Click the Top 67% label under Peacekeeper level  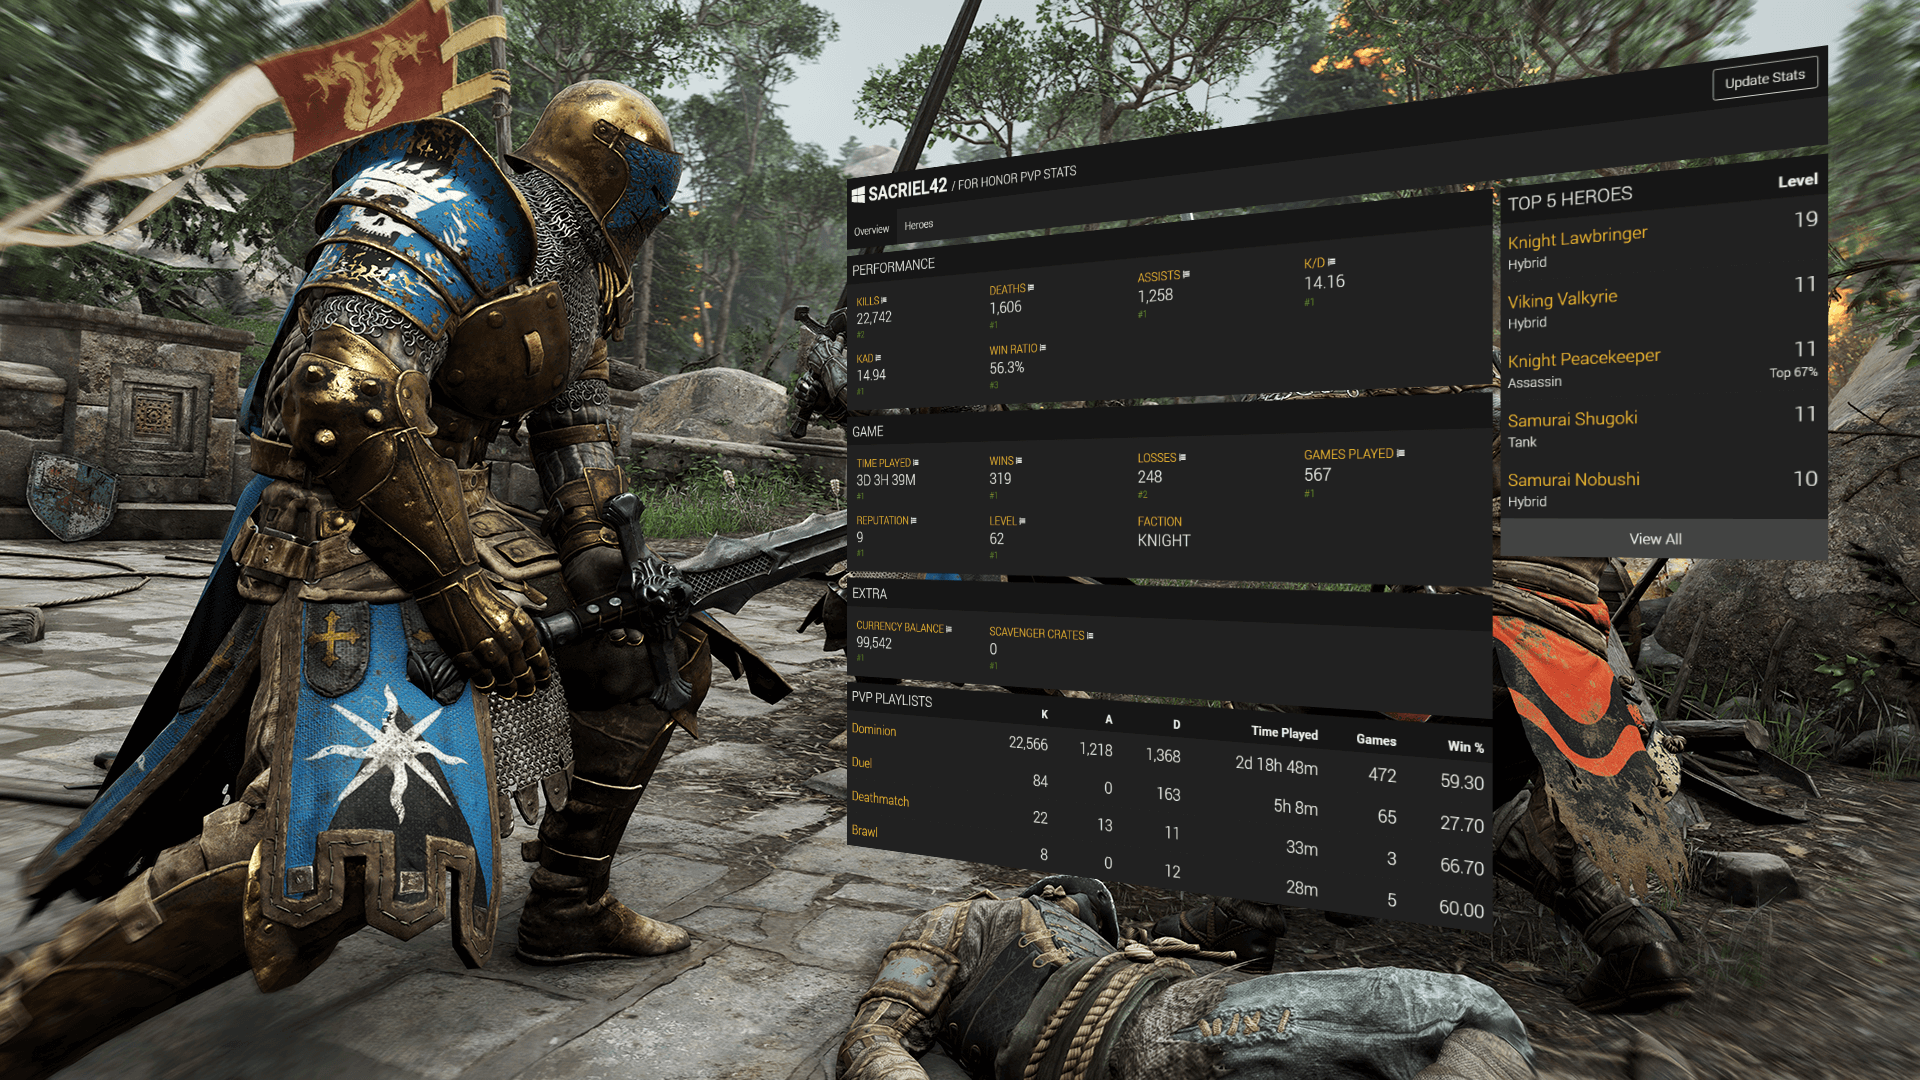(1793, 372)
